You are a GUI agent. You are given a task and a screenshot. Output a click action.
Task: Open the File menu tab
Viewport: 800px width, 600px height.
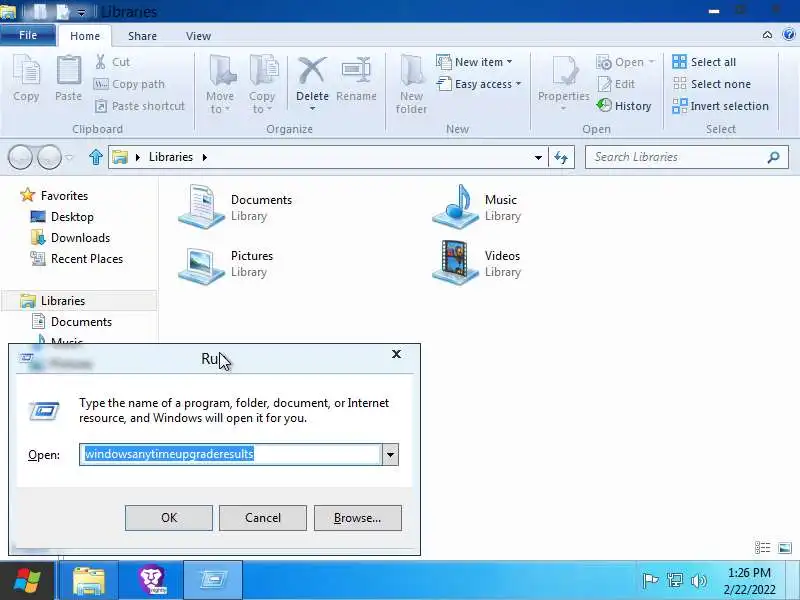[x=28, y=35]
